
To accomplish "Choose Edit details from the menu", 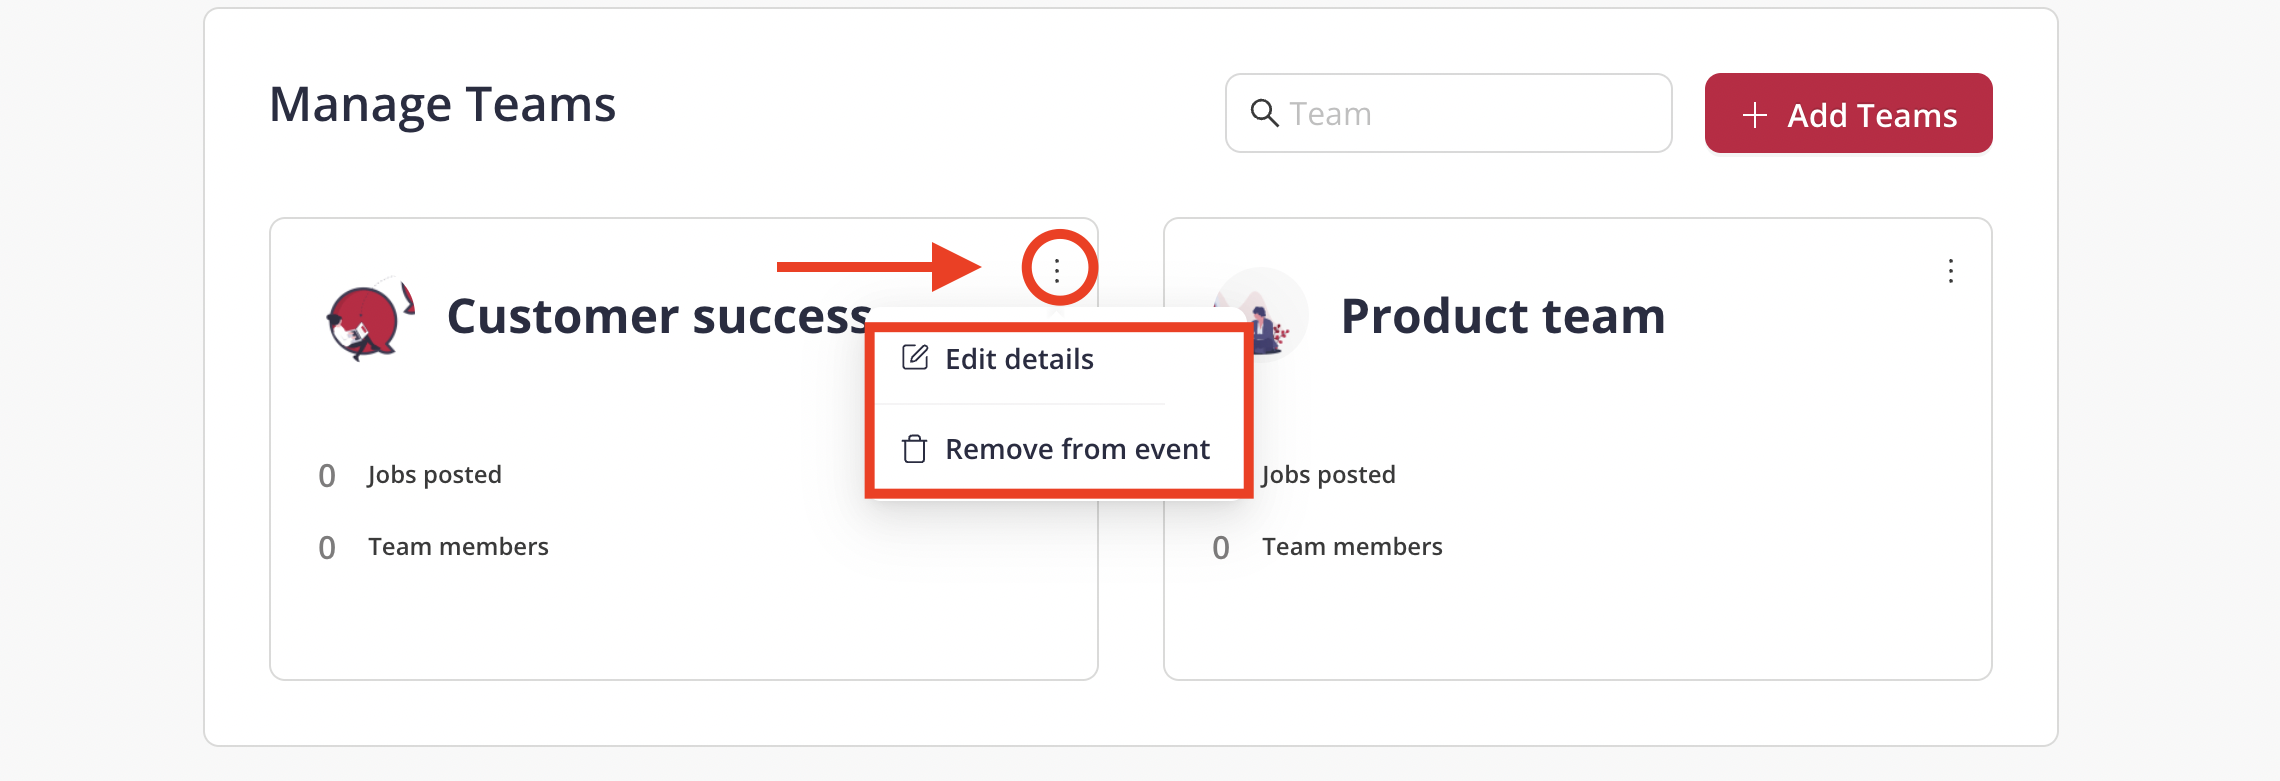I will [x=1019, y=359].
